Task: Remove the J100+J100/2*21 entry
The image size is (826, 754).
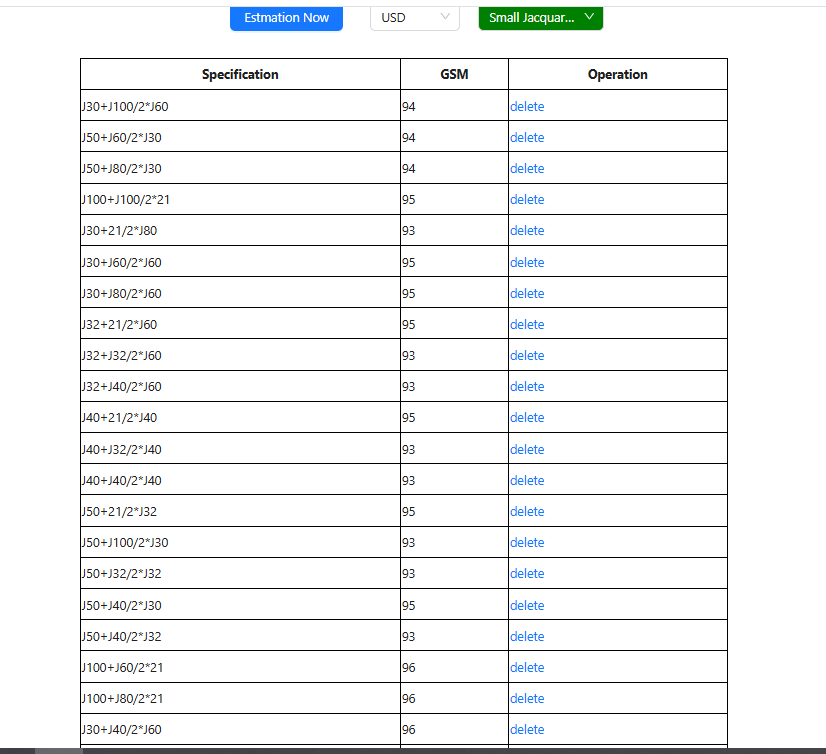Action: pos(527,199)
